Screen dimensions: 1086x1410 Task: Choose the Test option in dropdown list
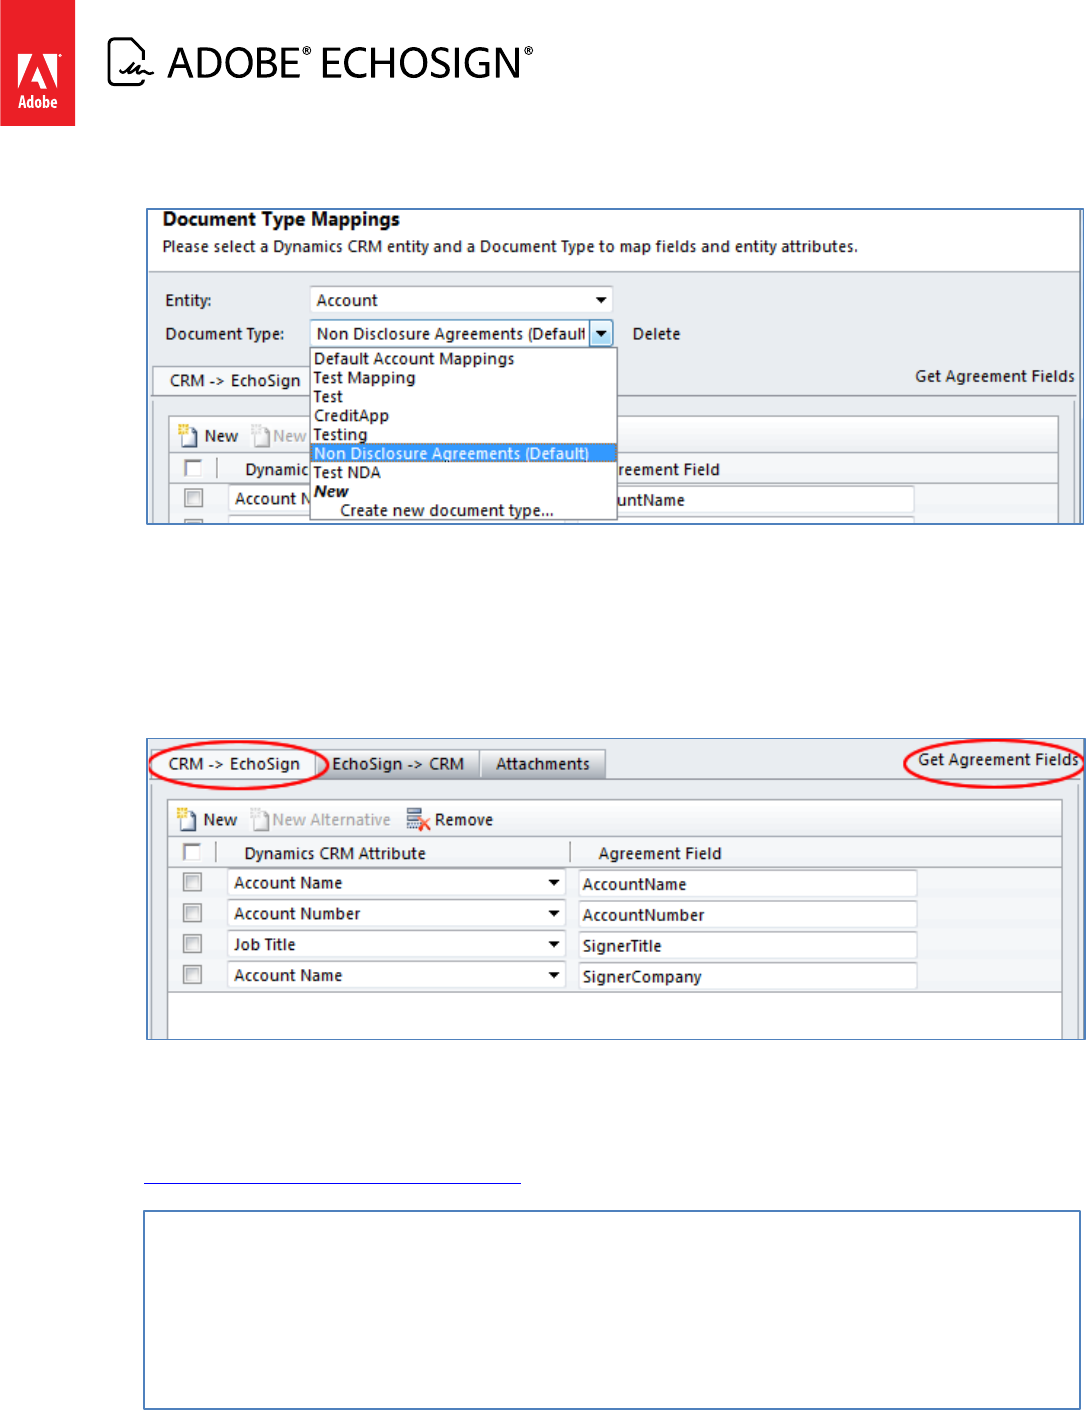(x=328, y=396)
